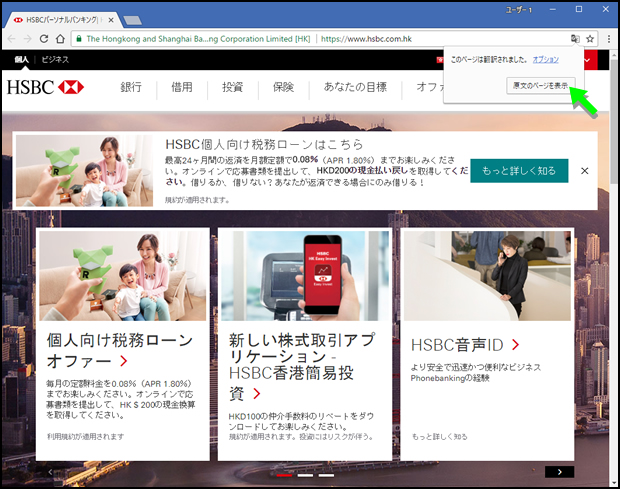Click the HSBC音声ID card photo

pyautogui.click(x=487, y=276)
